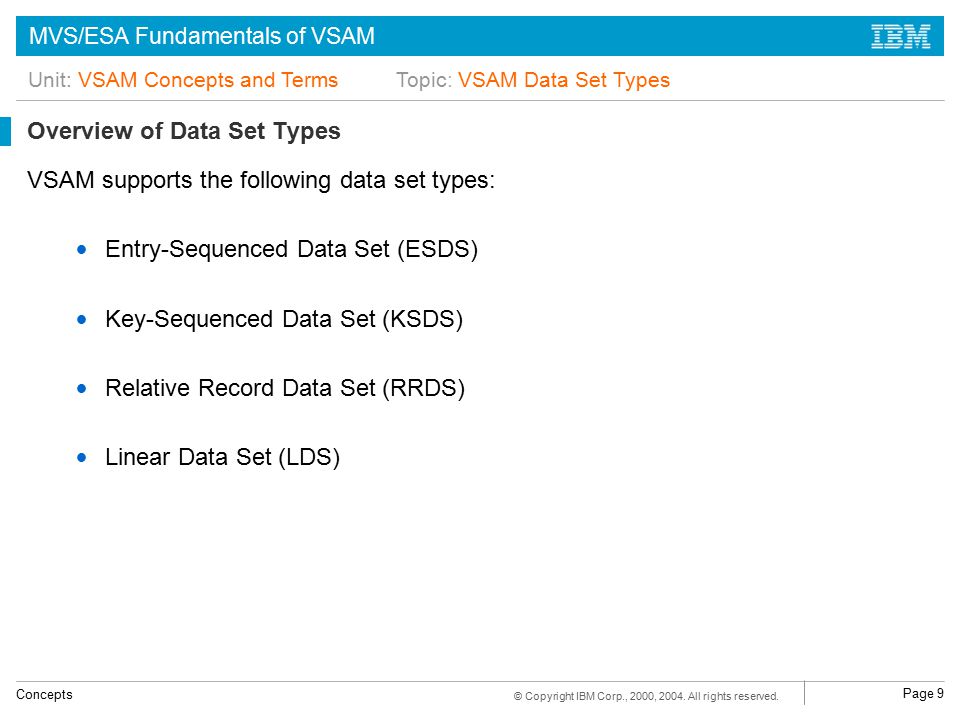Click Linear Data Set (LDS) item
This screenshot has width=960, height=720.
(222, 457)
